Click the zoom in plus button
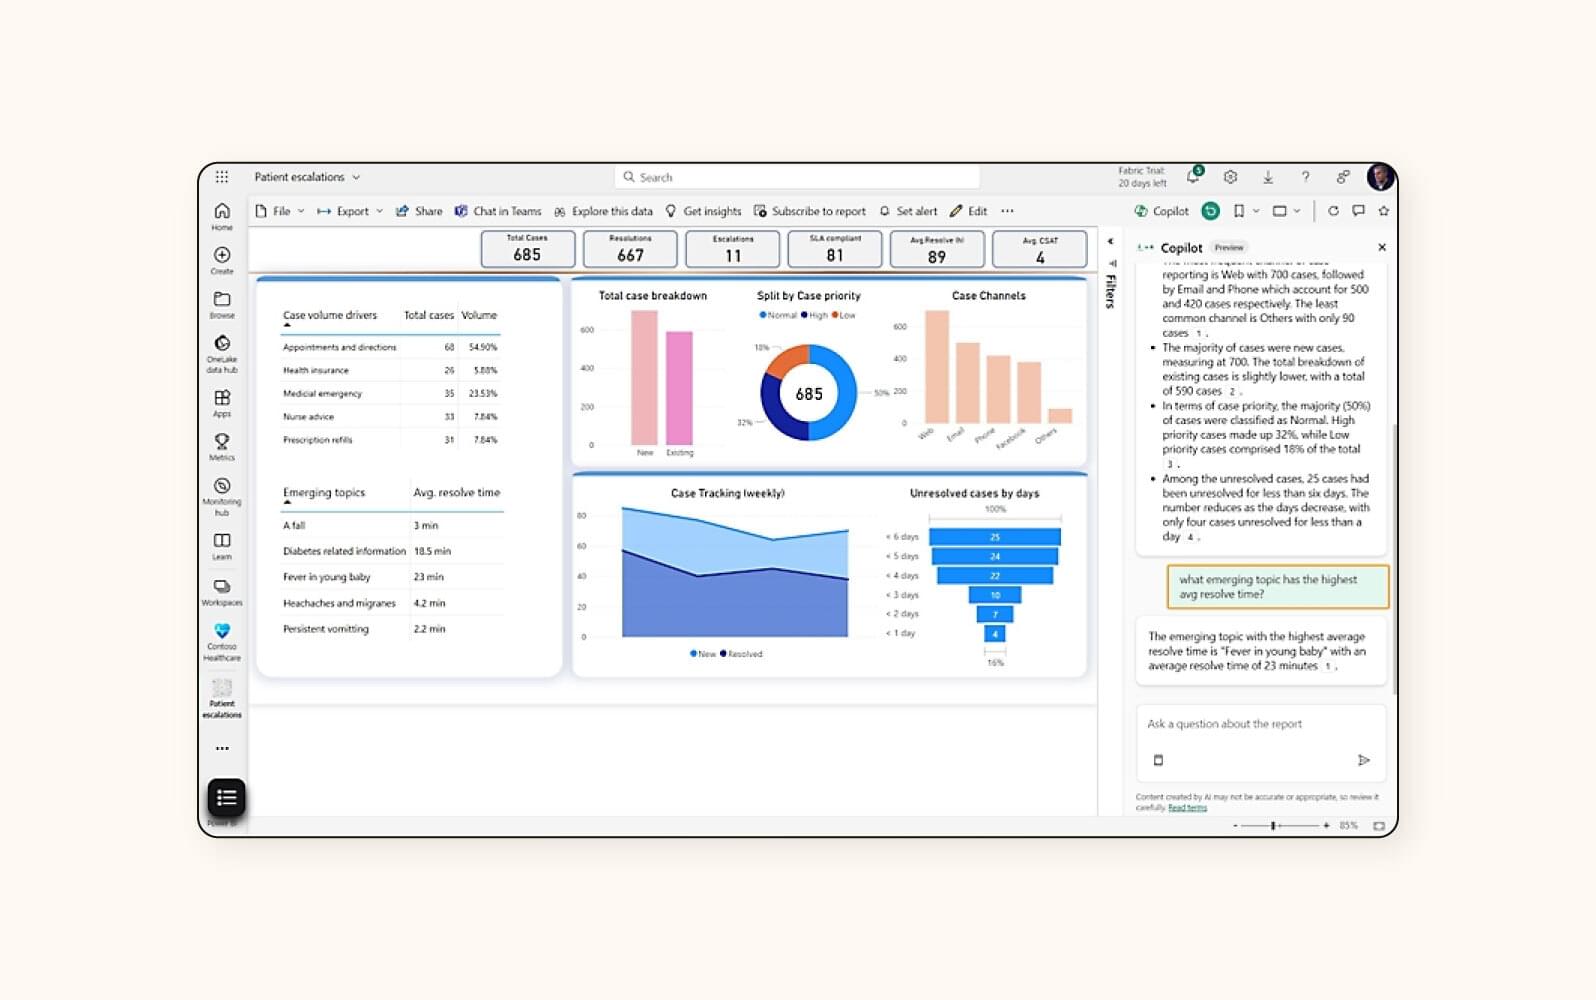The height and width of the screenshot is (1000, 1596). point(1326,826)
